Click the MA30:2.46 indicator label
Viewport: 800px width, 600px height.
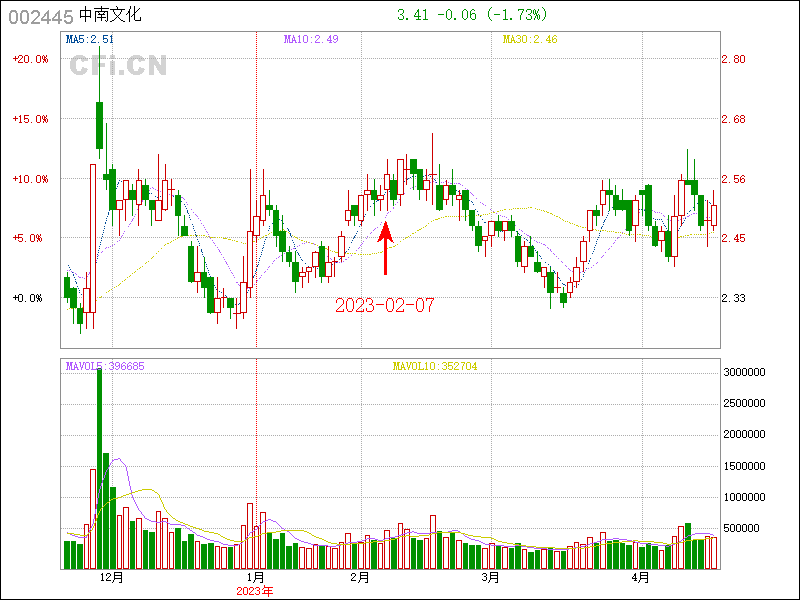click(529, 39)
